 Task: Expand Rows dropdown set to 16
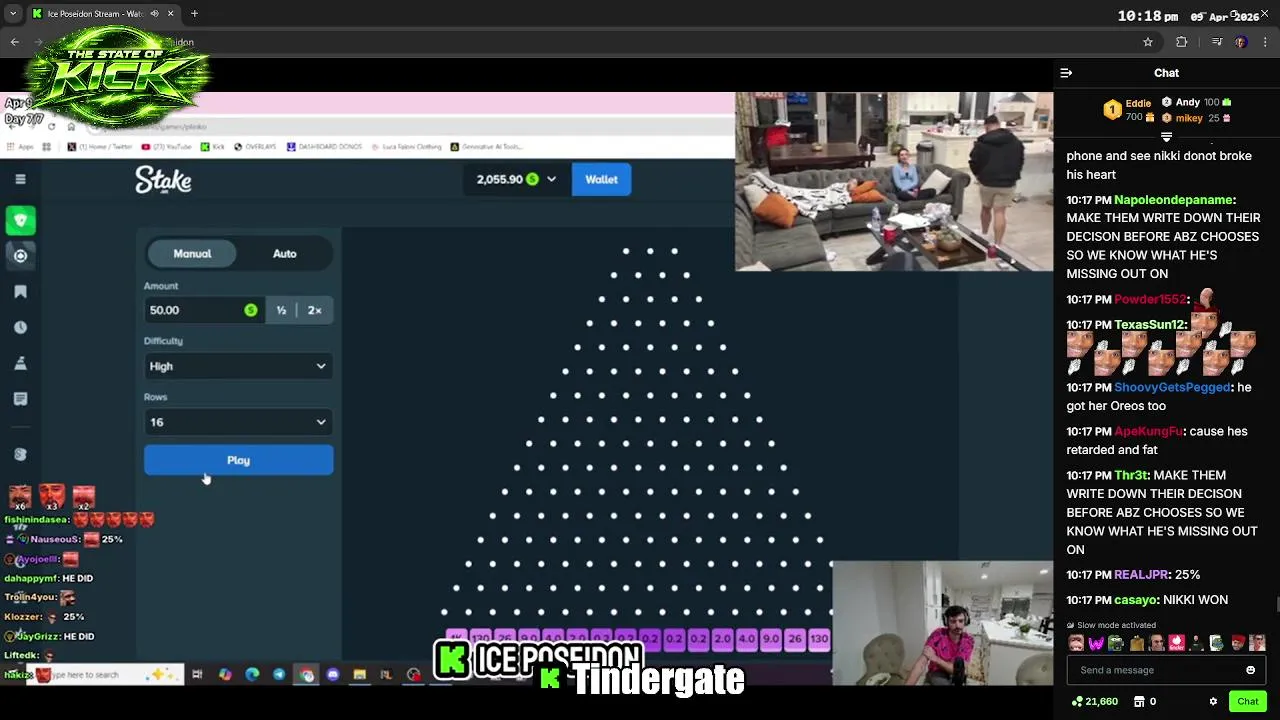tap(238, 422)
